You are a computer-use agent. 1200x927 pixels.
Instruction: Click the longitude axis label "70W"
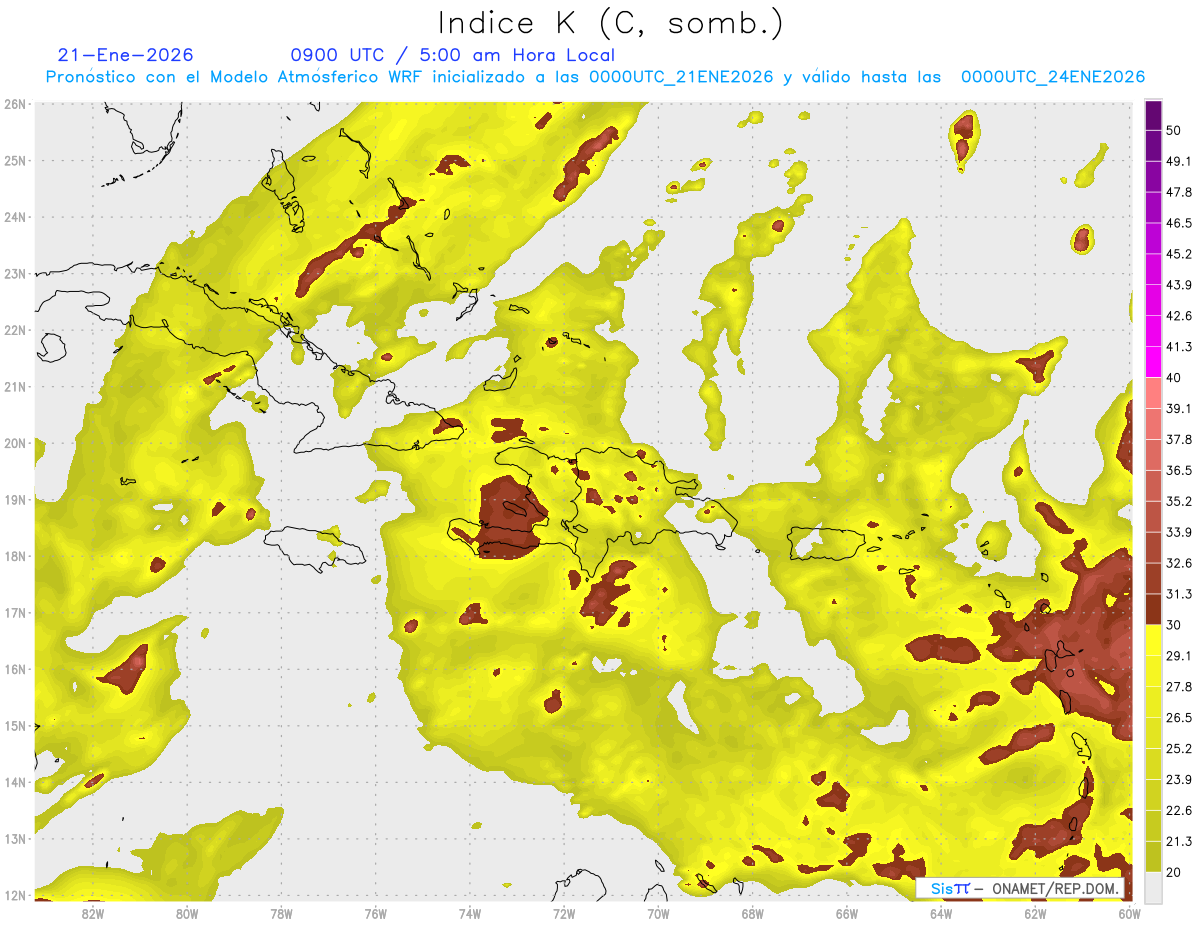[x=658, y=913]
